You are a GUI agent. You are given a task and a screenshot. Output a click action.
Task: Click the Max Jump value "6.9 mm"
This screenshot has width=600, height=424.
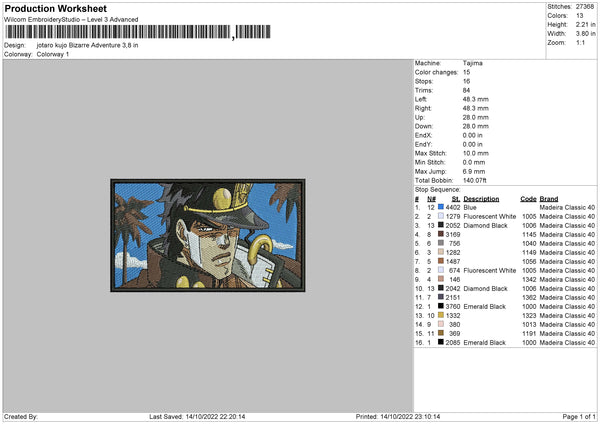coord(474,171)
